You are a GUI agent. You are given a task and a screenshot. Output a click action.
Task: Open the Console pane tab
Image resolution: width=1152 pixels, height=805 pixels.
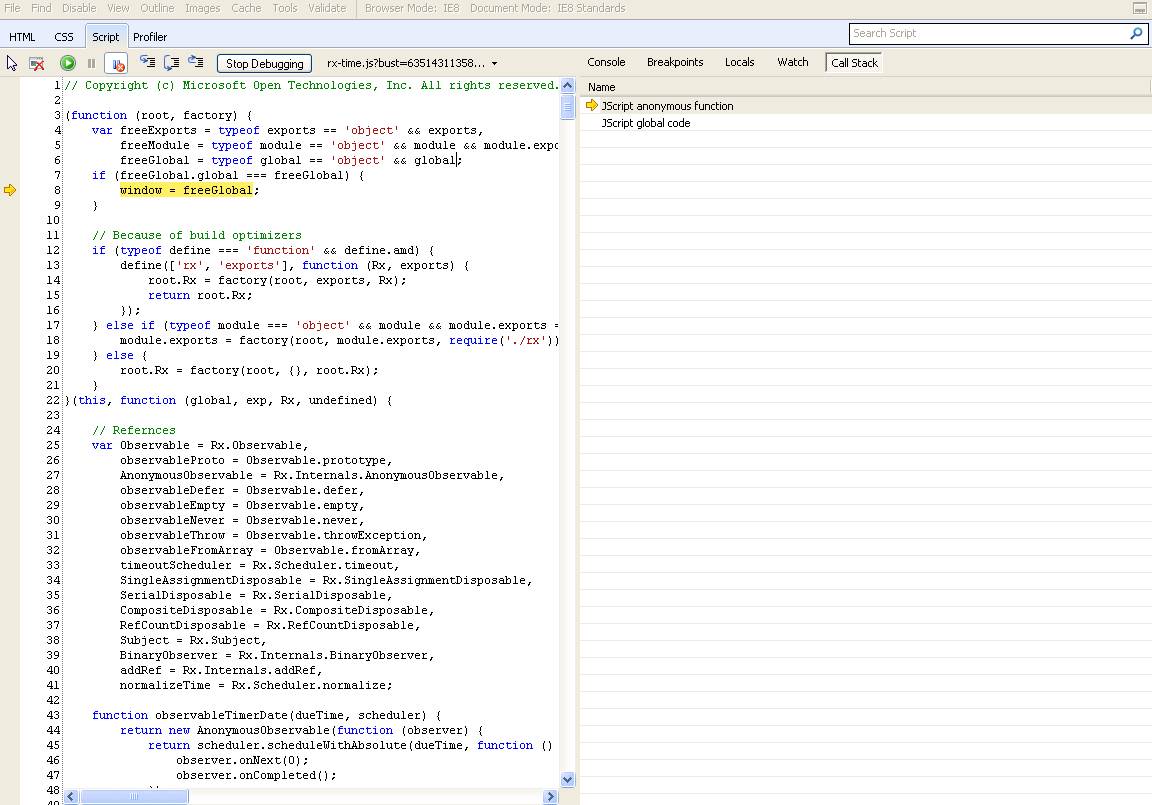pyautogui.click(x=606, y=62)
